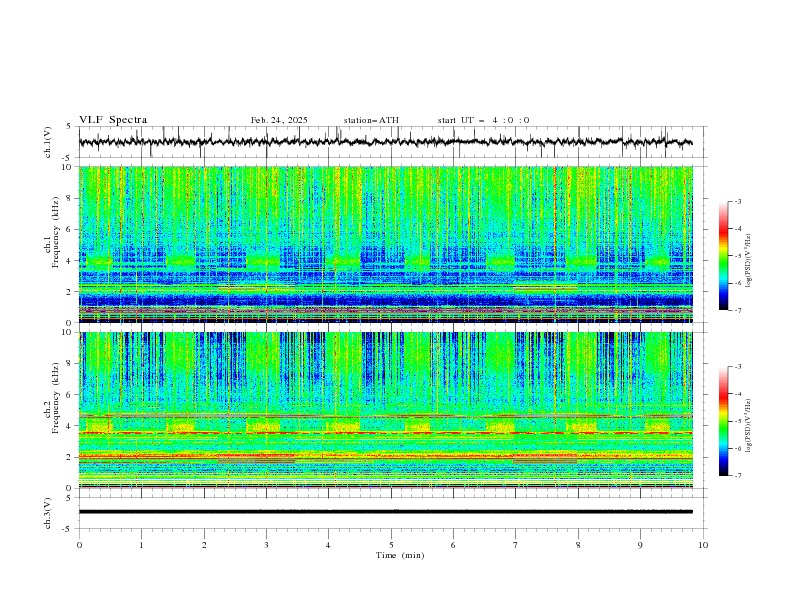Click the upper color bar's log(PSD)(V²/Hz) label
Image resolution: width=792 pixels, height=612 pixels.
(x=749, y=261)
